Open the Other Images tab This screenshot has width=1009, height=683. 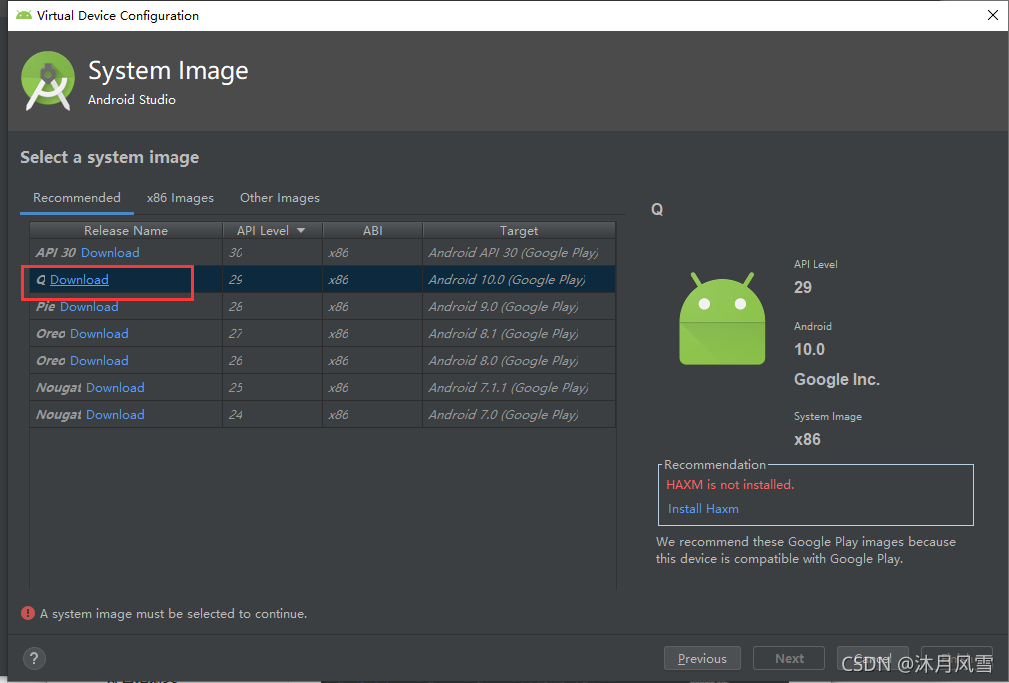[280, 198]
